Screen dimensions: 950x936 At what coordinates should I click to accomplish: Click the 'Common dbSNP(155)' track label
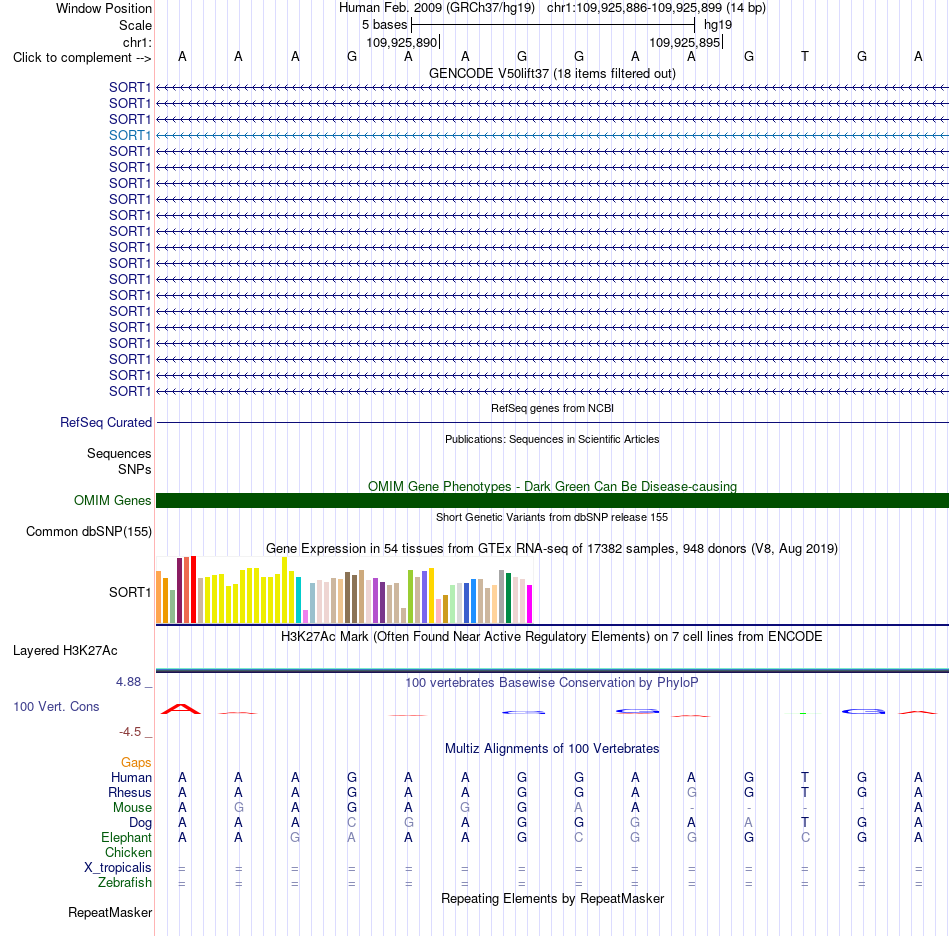pyautogui.click(x=88, y=531)
